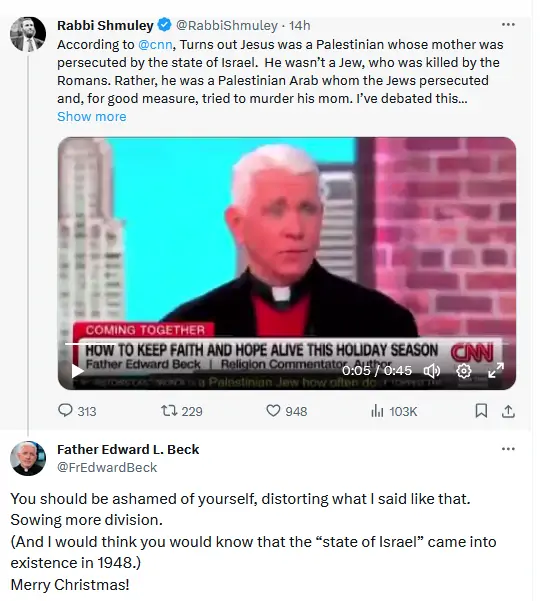
Task: Open more options on Father Beck's reply
Action: pyautogui.click(x=508, y=449)
